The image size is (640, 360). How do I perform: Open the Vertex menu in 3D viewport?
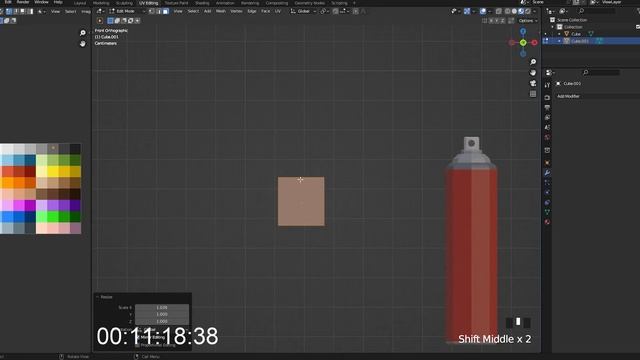pyautogui.click(x=236, y=11)
